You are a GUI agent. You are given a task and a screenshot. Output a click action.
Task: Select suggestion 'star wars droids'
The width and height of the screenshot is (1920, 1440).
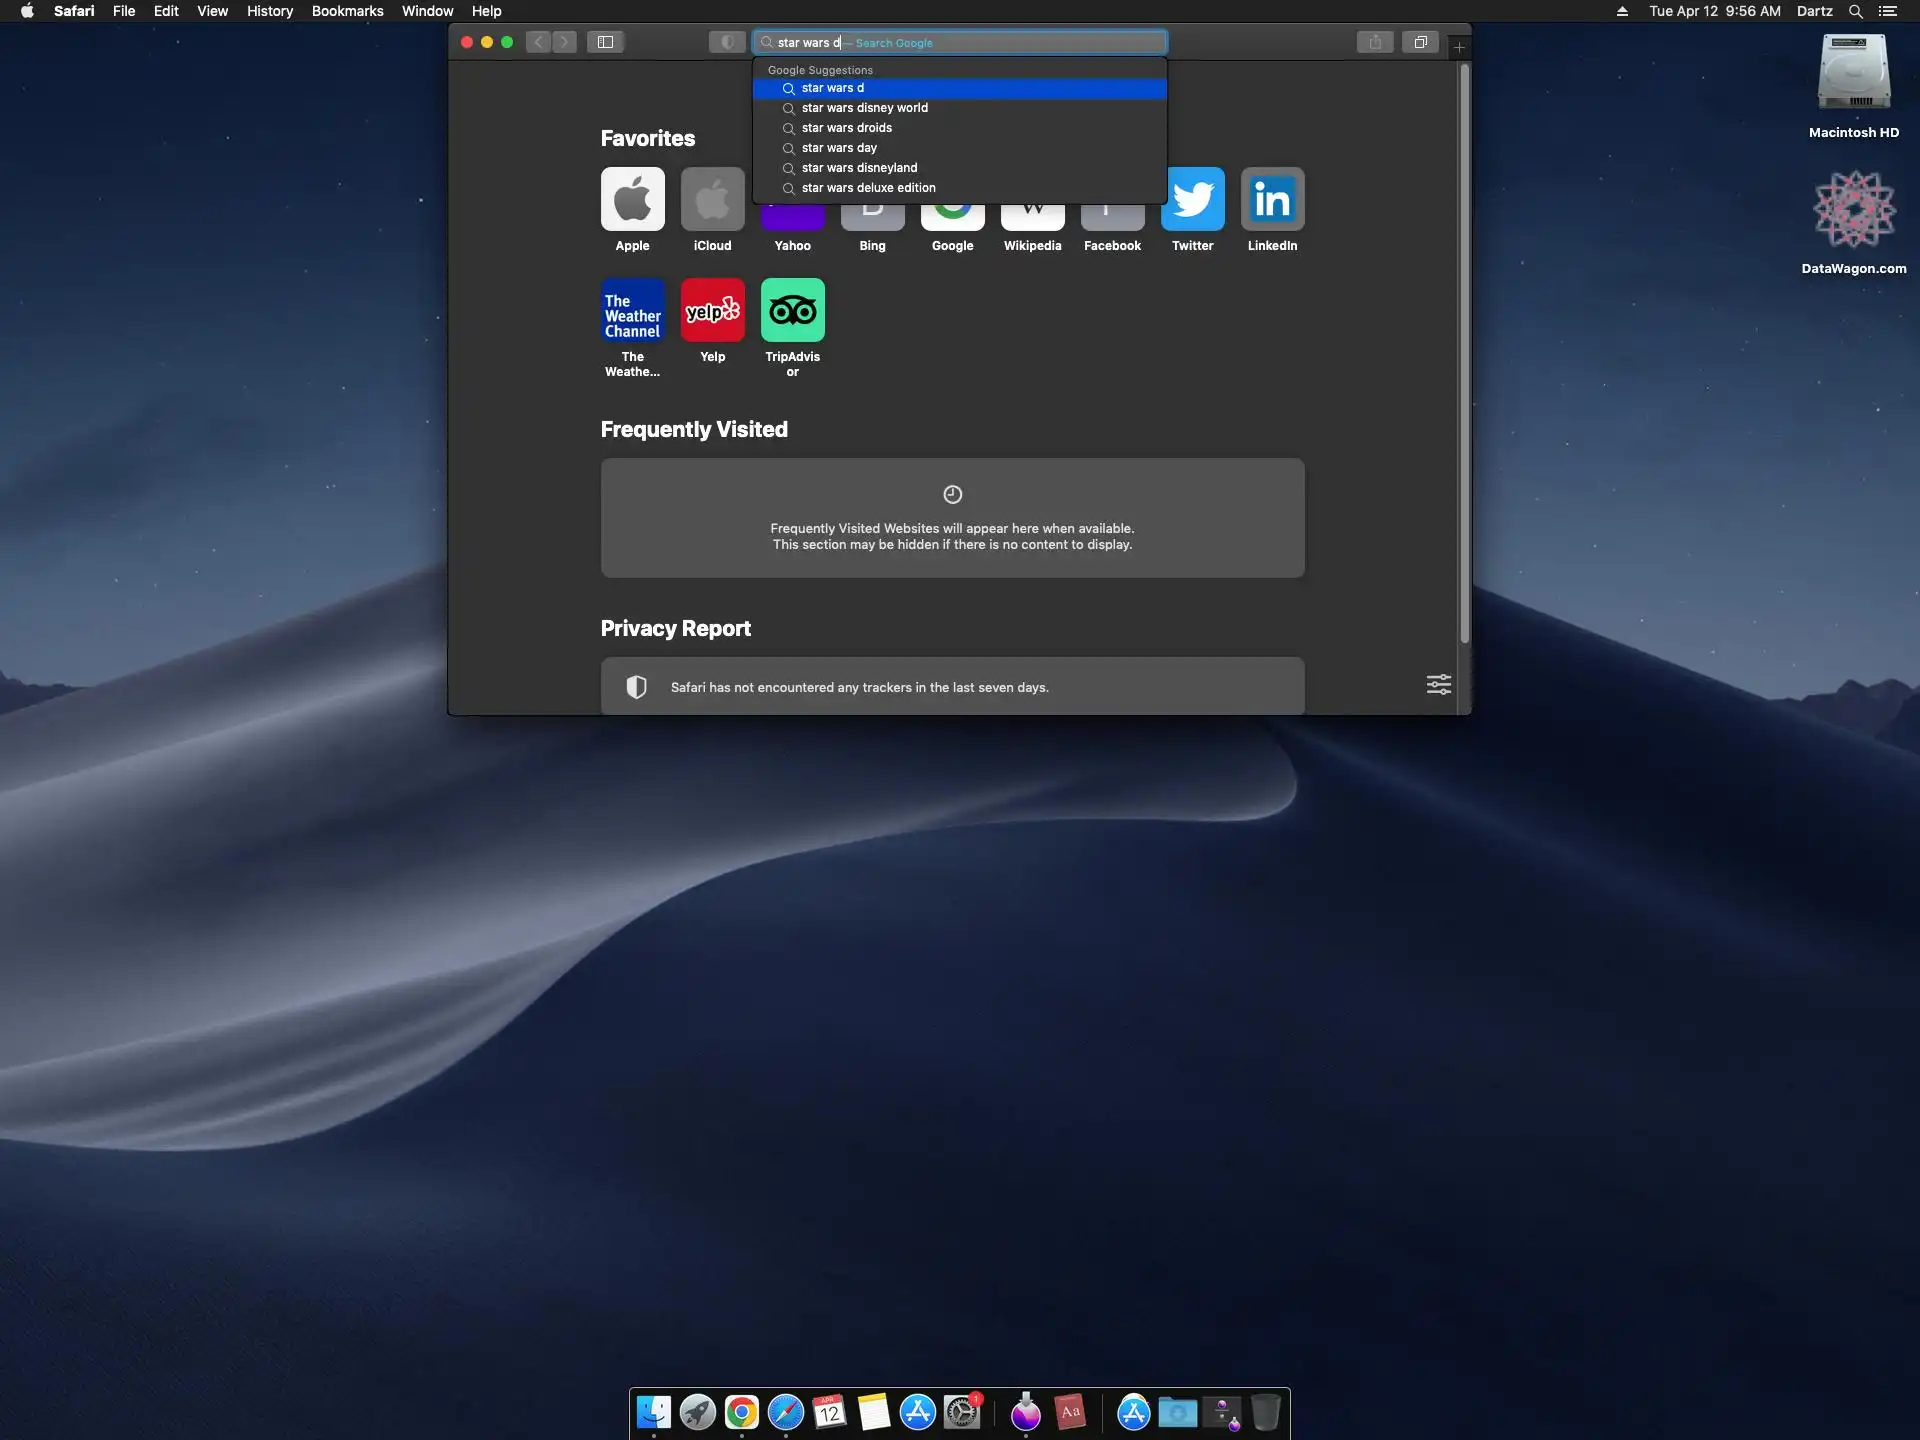(847, 128)
